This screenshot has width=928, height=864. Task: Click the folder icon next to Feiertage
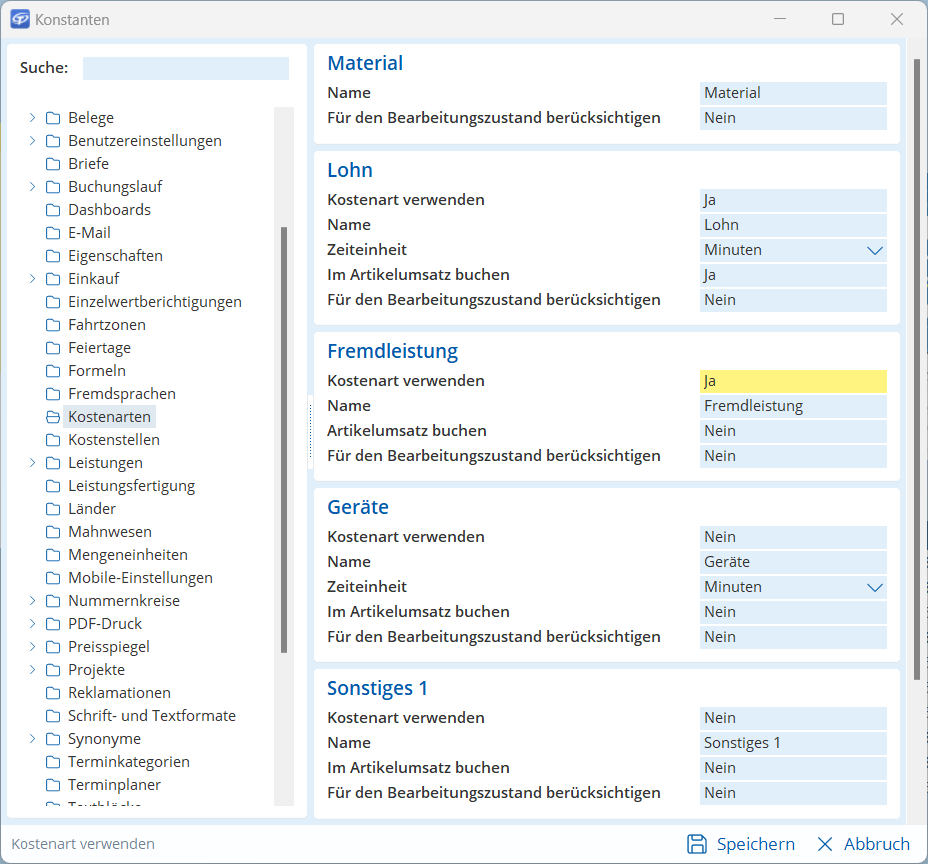53,348
